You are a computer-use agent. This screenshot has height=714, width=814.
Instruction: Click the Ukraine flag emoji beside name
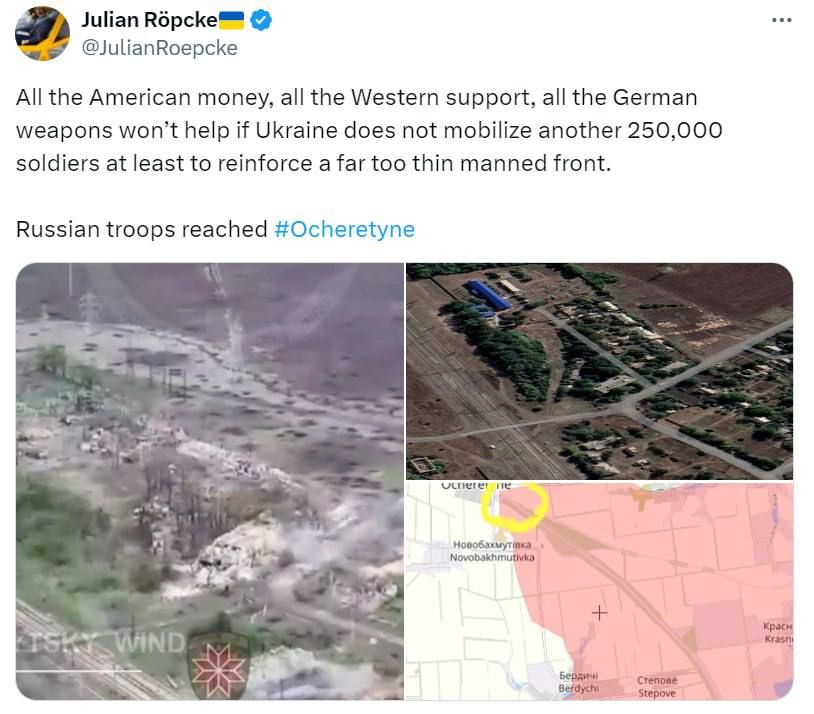pos(232,21)
